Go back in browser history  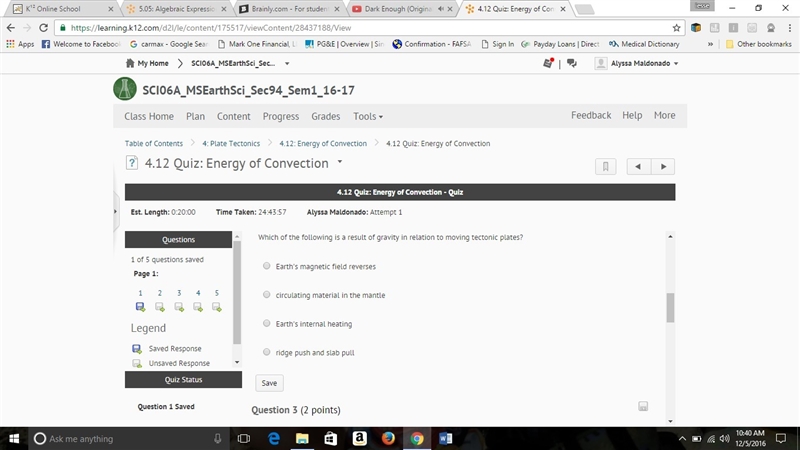[11, 28]
